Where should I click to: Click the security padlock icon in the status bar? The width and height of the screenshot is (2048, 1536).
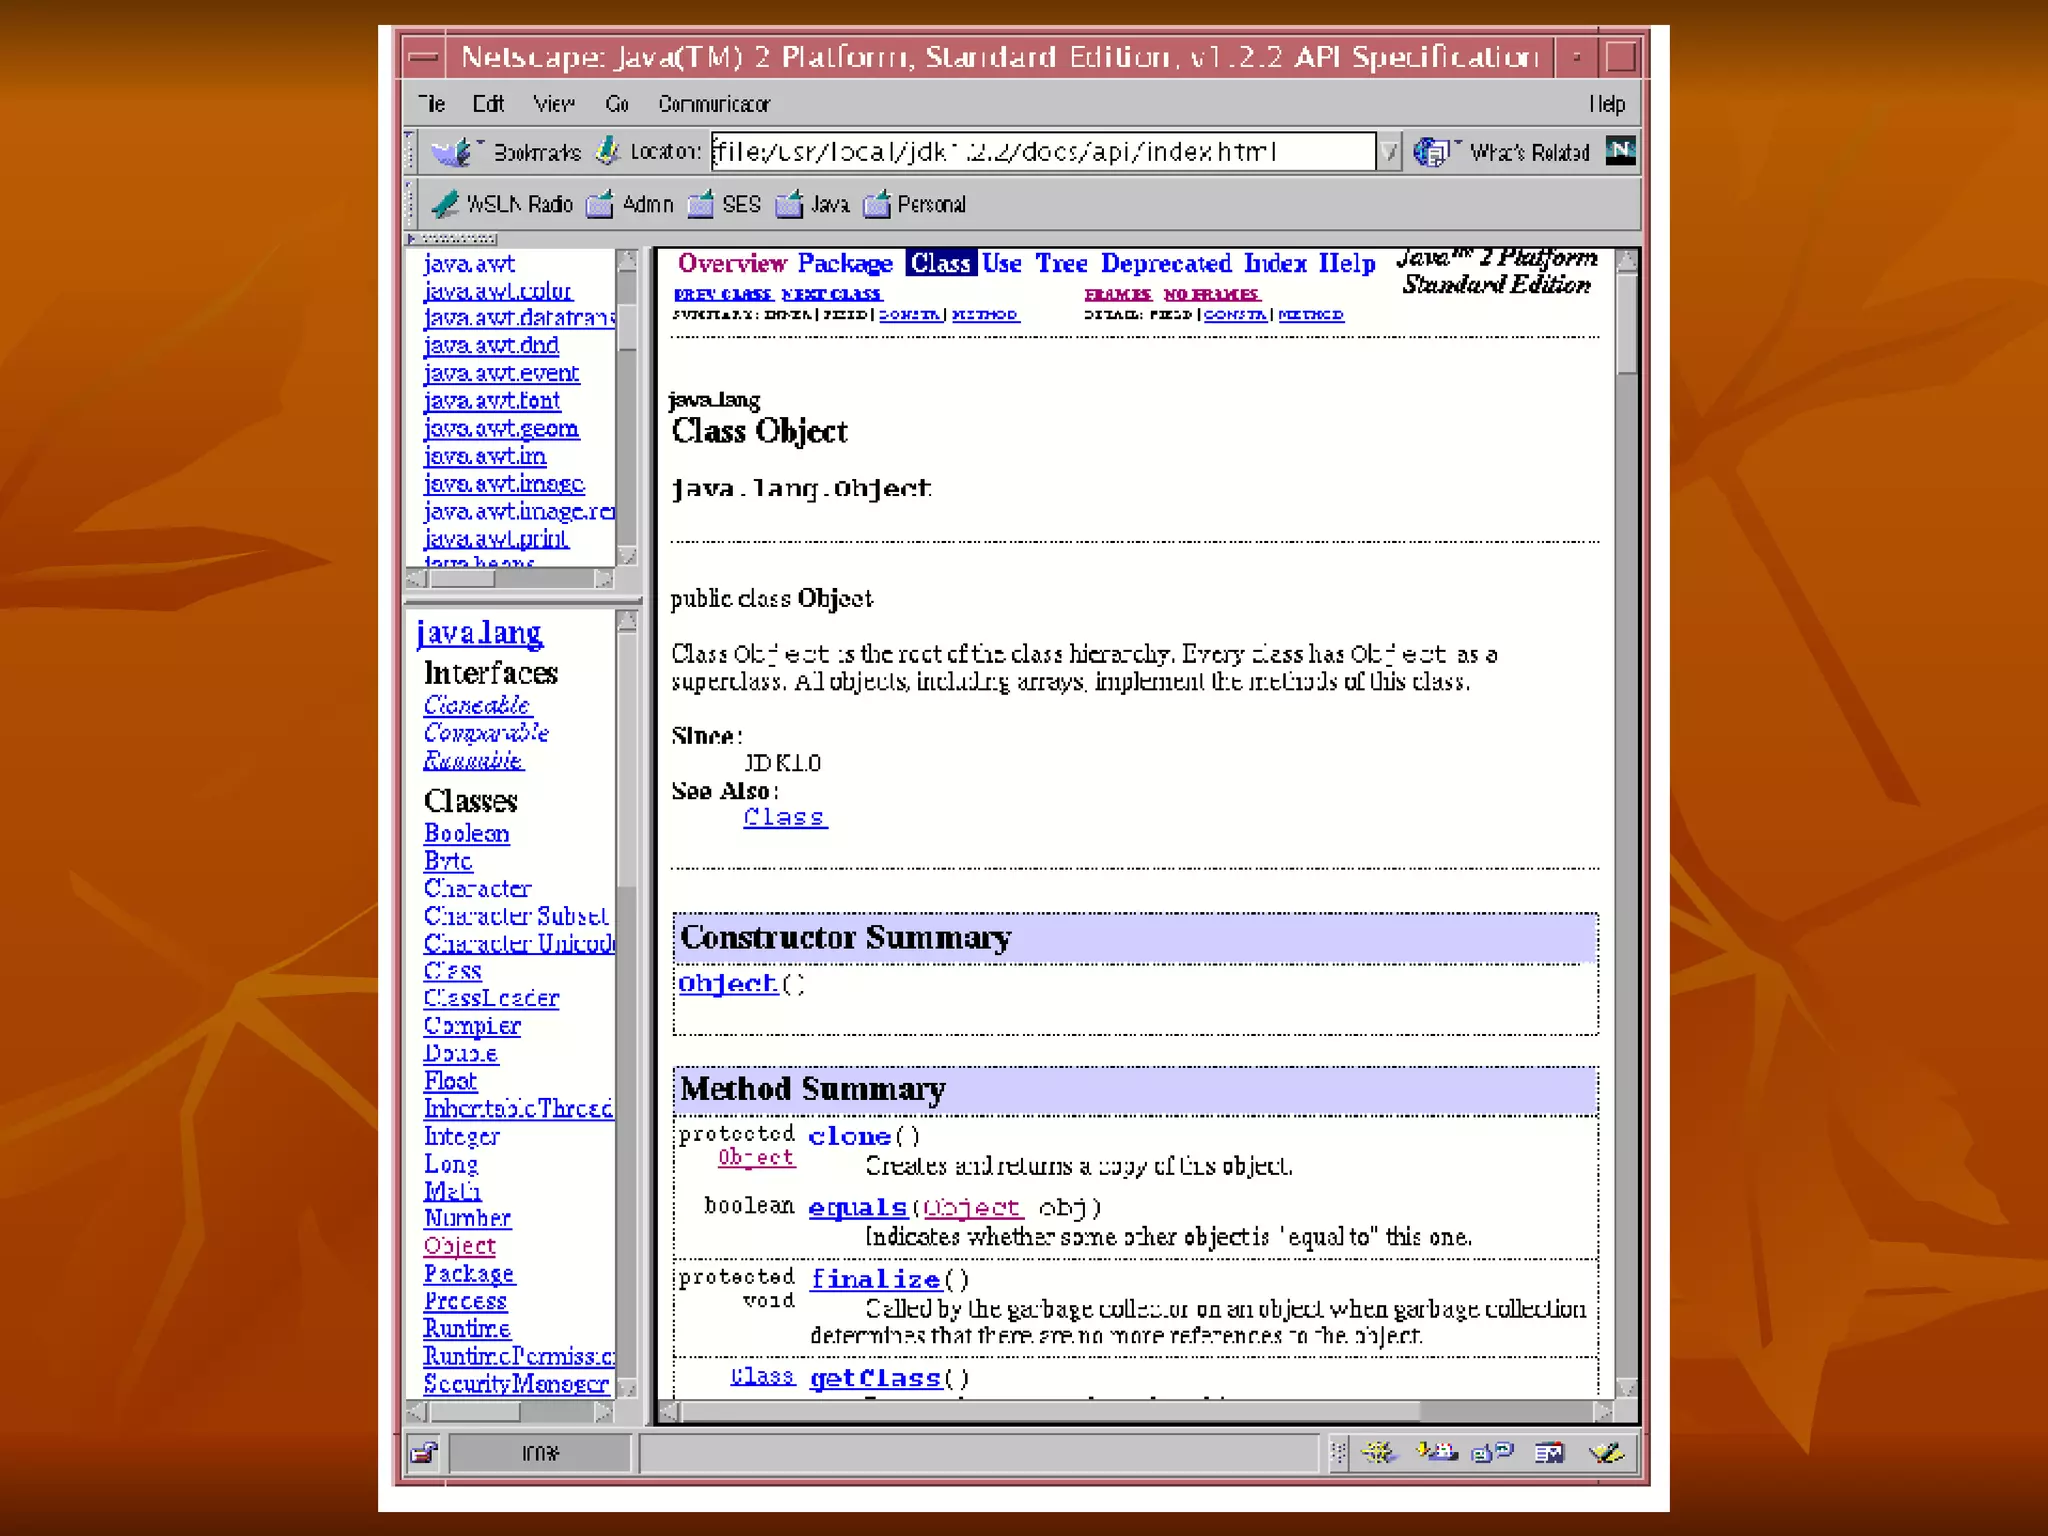tap(424, 1453)
